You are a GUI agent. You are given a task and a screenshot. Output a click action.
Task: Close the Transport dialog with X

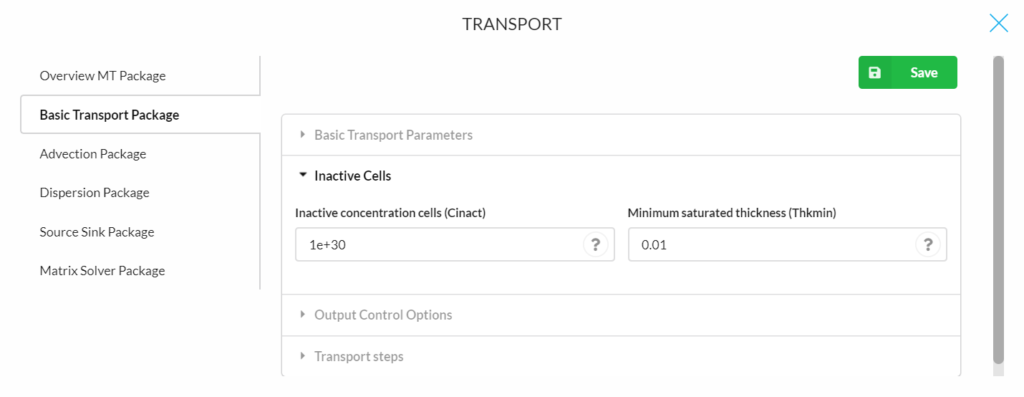(x=999, y=24)
